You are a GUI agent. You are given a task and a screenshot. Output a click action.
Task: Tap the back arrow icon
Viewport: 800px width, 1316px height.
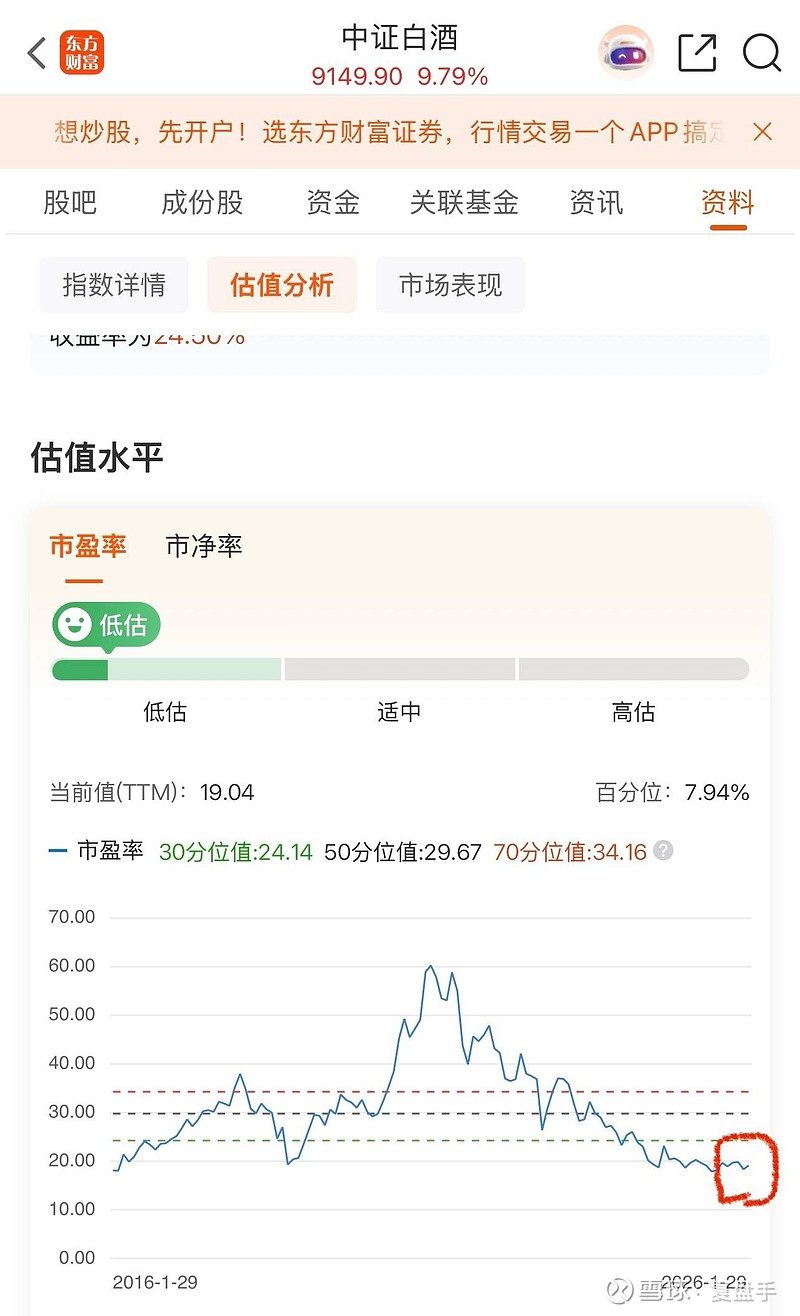(37, 53)
